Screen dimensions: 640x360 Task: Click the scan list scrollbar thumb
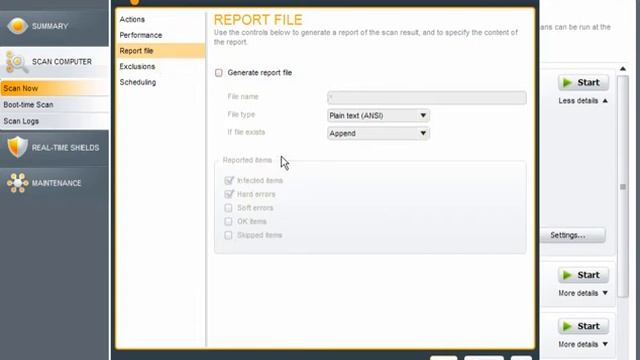[623, 187]
